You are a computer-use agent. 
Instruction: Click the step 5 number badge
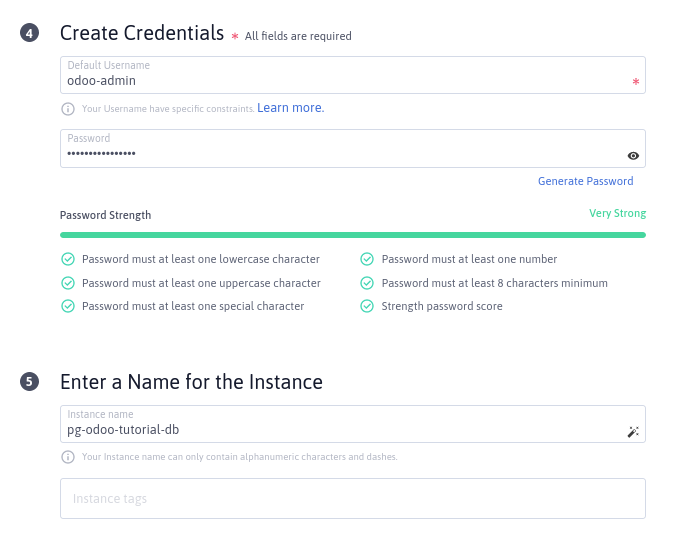click(x=29, y=382)
